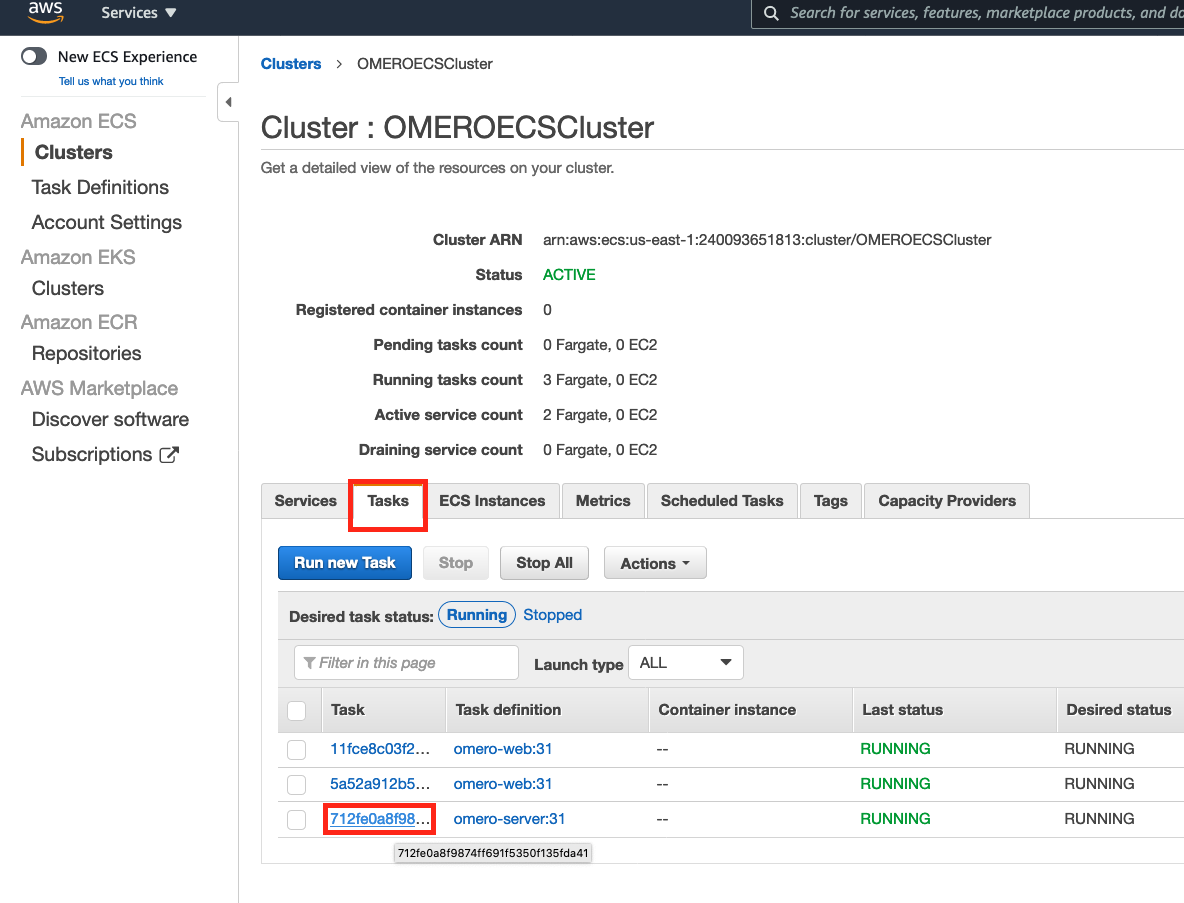Check the select-all tasks checkbox
This screenshot has height=903, width=1184.
pyautogui.click(x=297, y=710)
